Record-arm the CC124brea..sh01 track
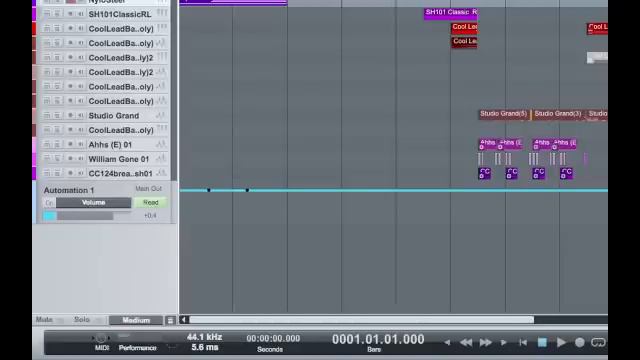This screenshot has height=360, width=640. [x=70, y=173]
